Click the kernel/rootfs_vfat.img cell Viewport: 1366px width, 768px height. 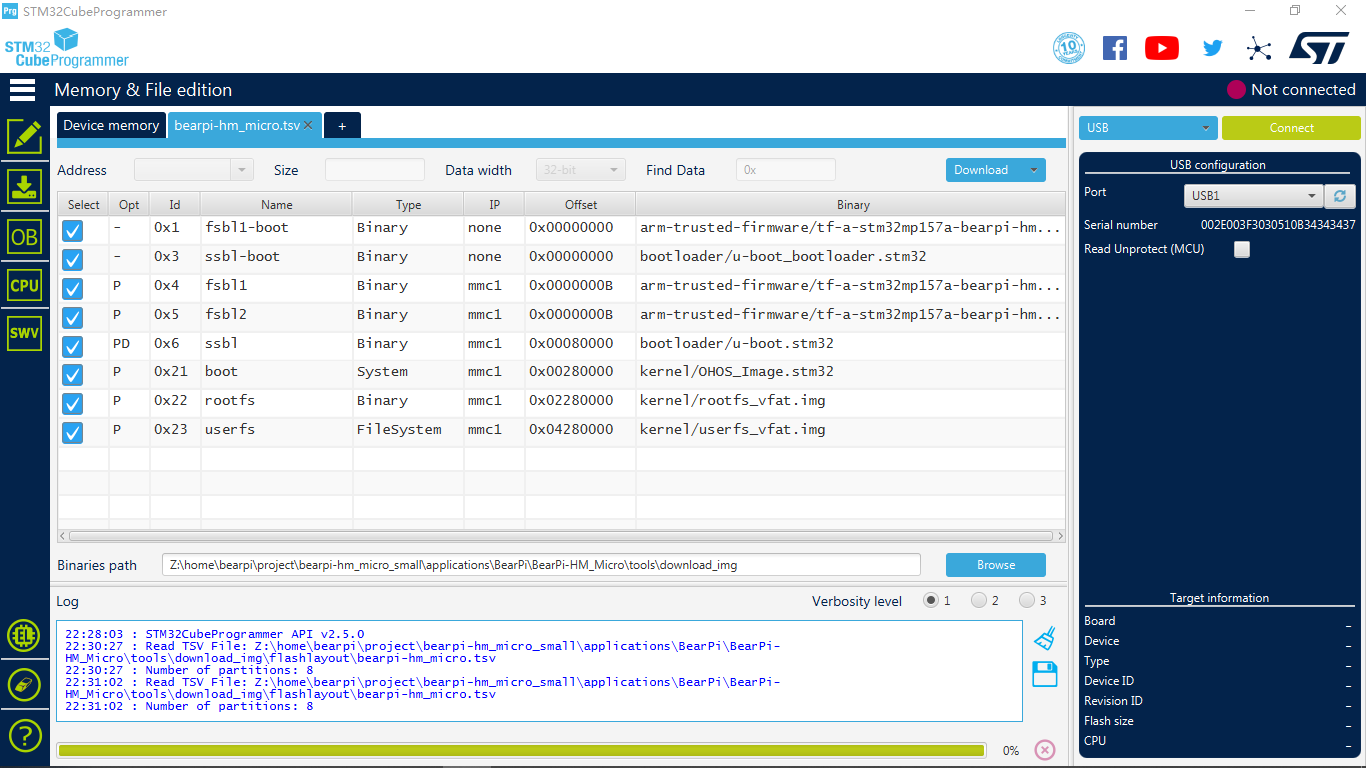click(x=851, y=401)
